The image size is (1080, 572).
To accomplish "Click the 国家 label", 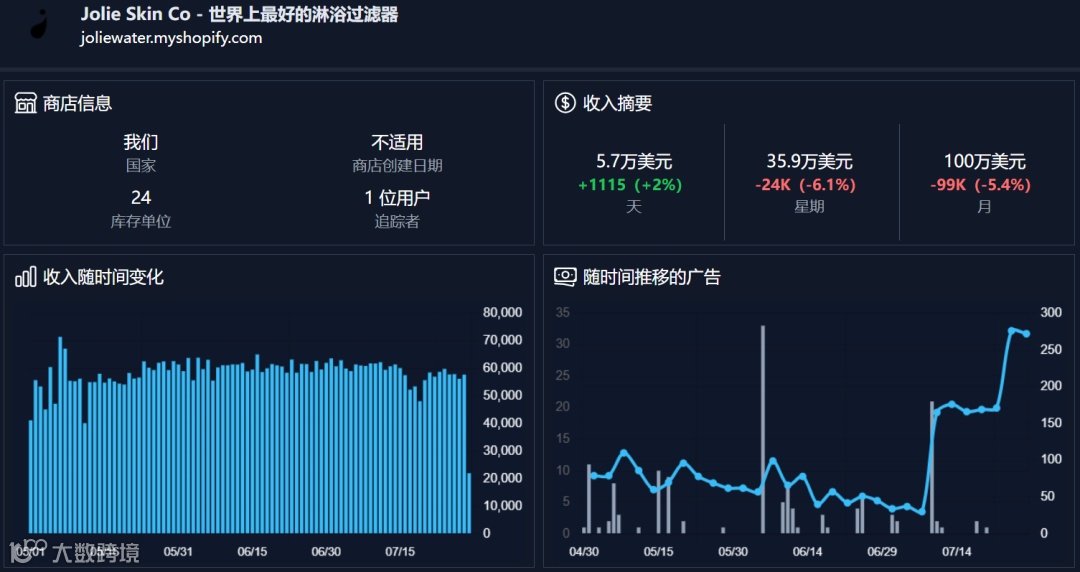I will pos(141,165).
